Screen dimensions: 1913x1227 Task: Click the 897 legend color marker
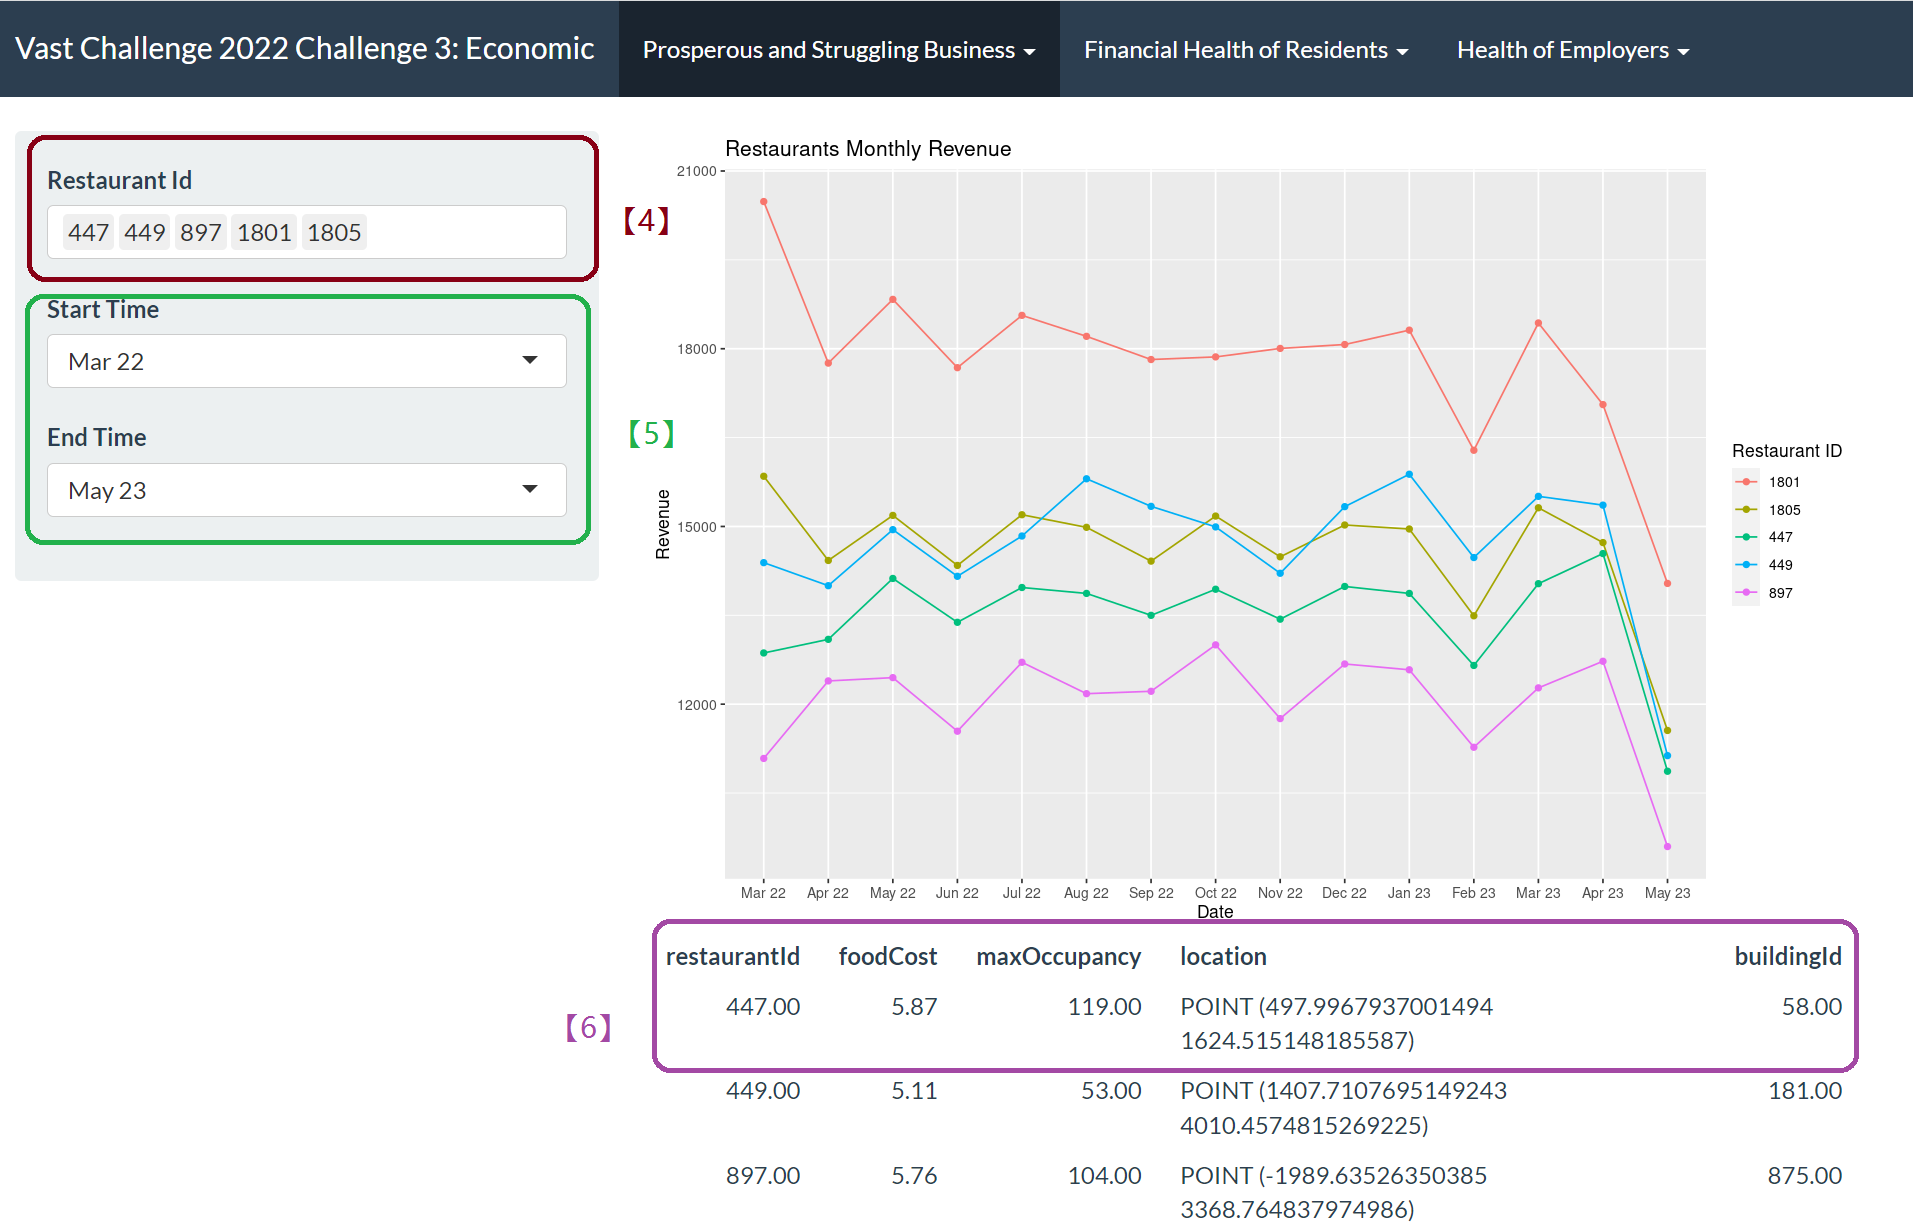(1746, 593)
